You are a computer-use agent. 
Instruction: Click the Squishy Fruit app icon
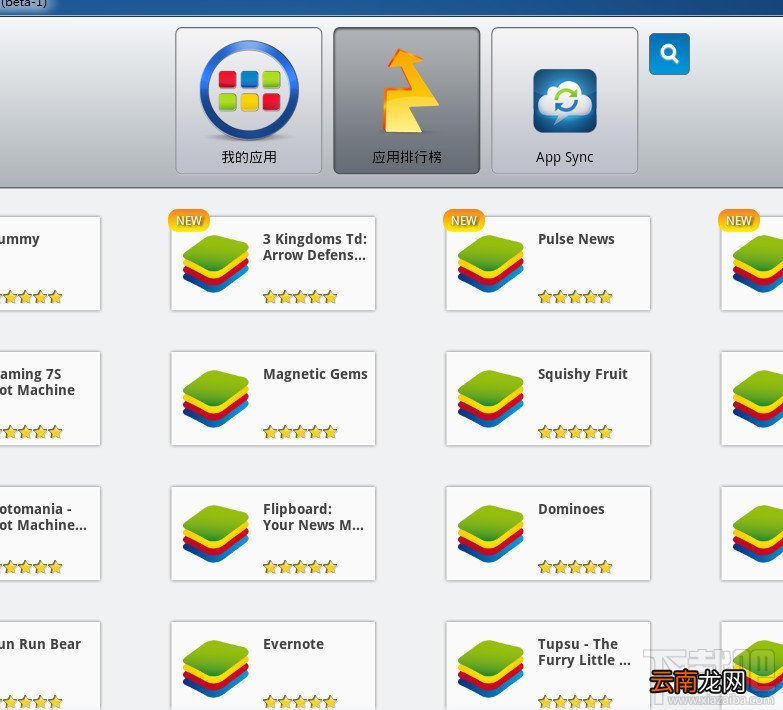(x=490, y=398)
